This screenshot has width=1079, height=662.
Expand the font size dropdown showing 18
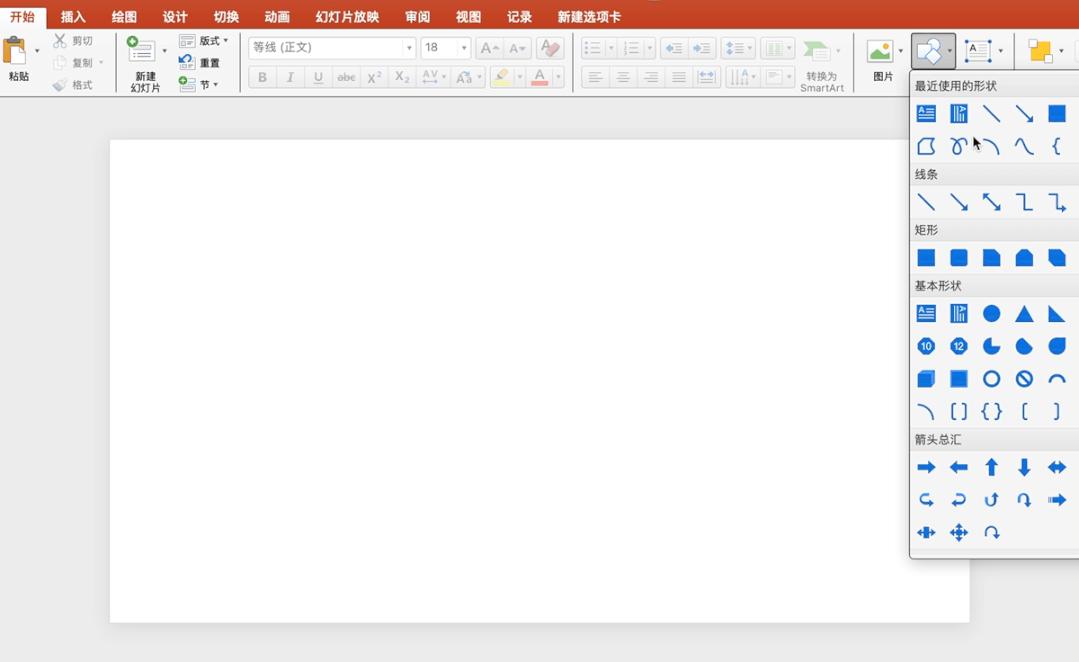tap(464, 48)
